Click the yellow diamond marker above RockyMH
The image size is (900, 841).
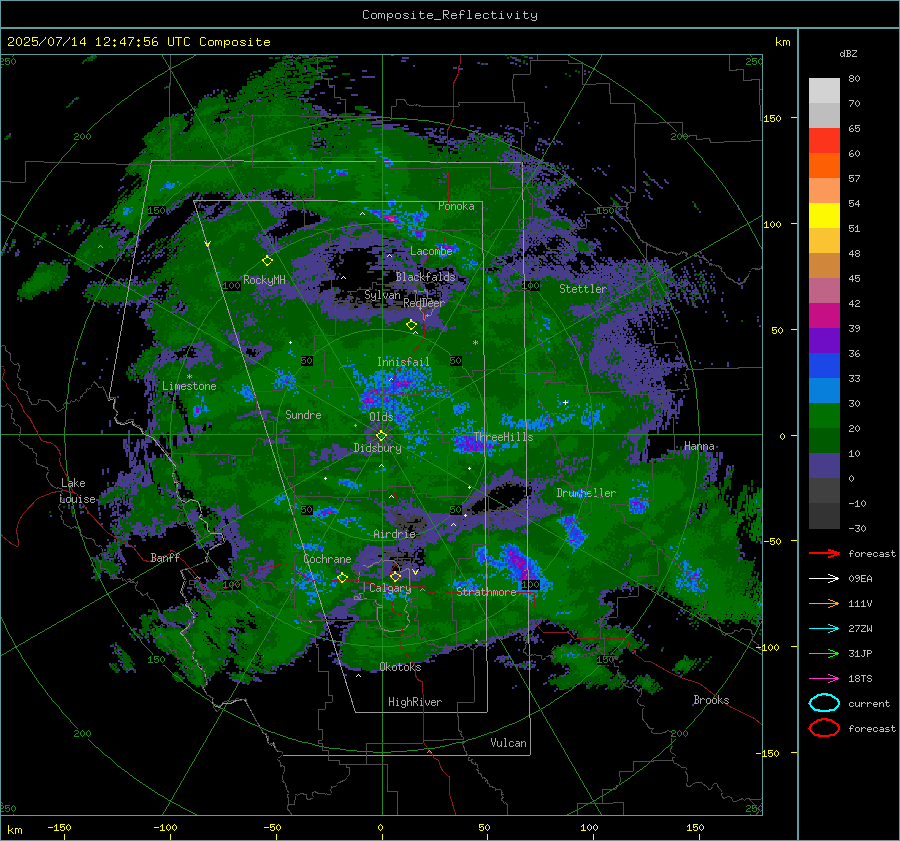click(x=267, y=261)
